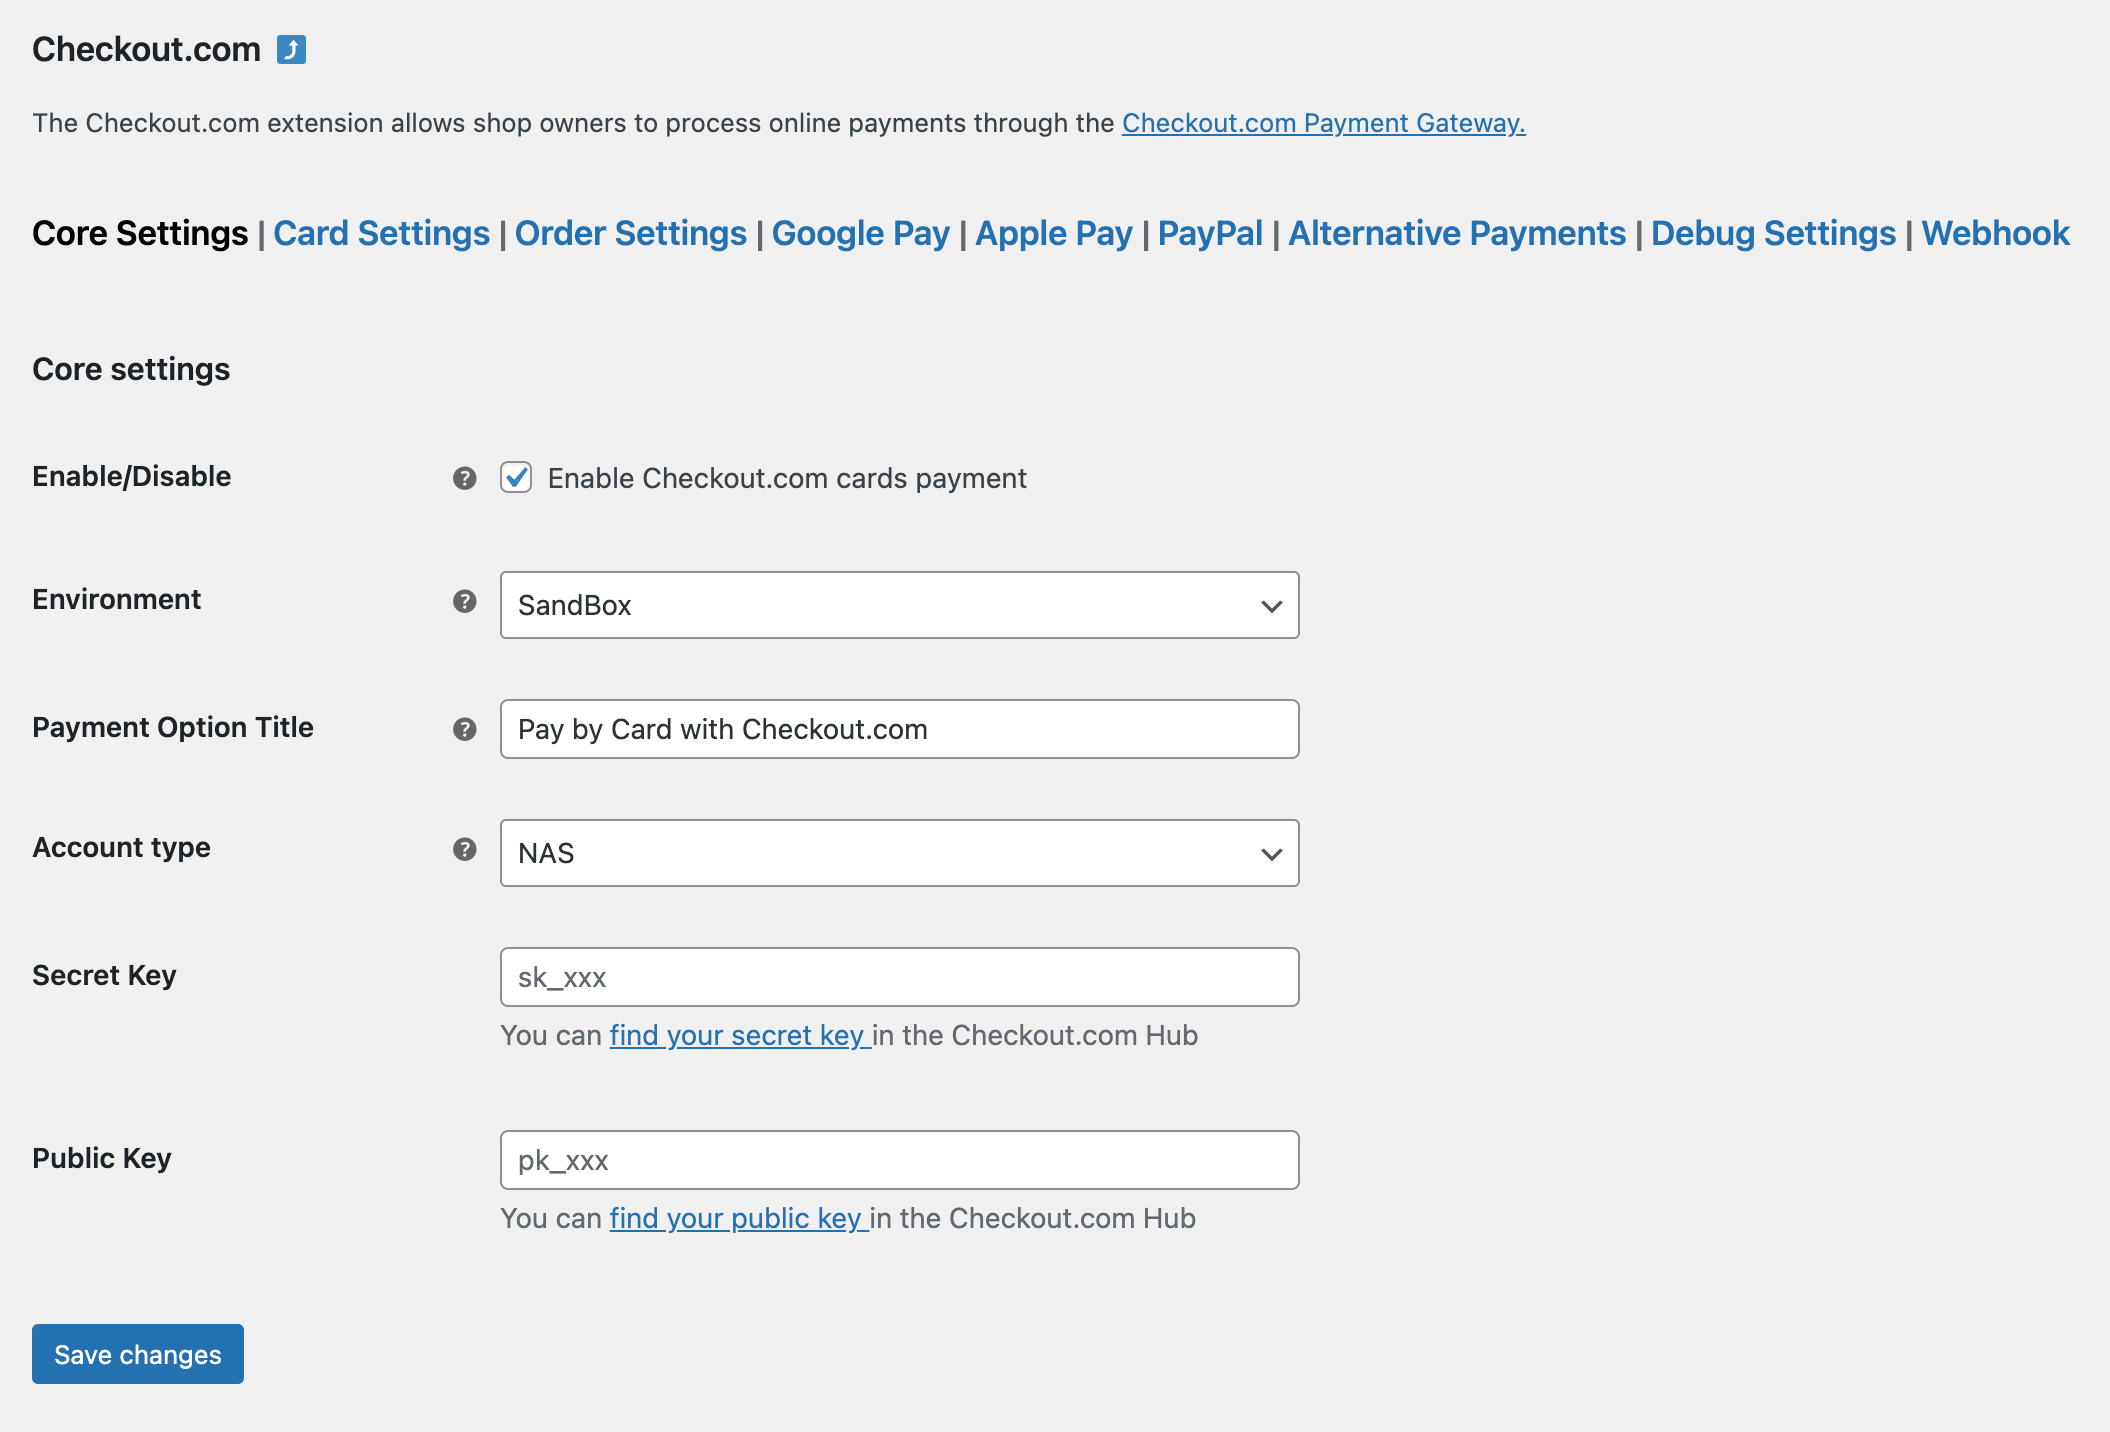Open the Google Pay tab
2110x1432 pixels.
point(860,233)
